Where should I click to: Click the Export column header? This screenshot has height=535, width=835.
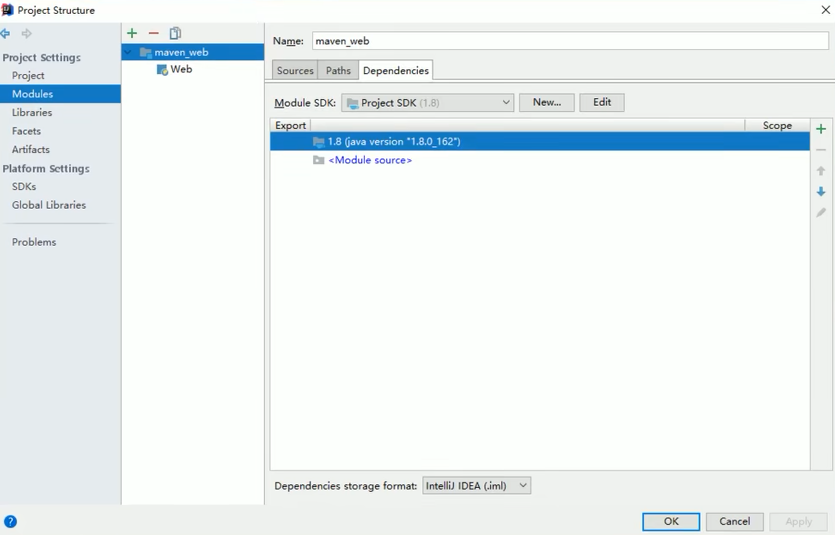pyautogui.click(x=290, y=126)
